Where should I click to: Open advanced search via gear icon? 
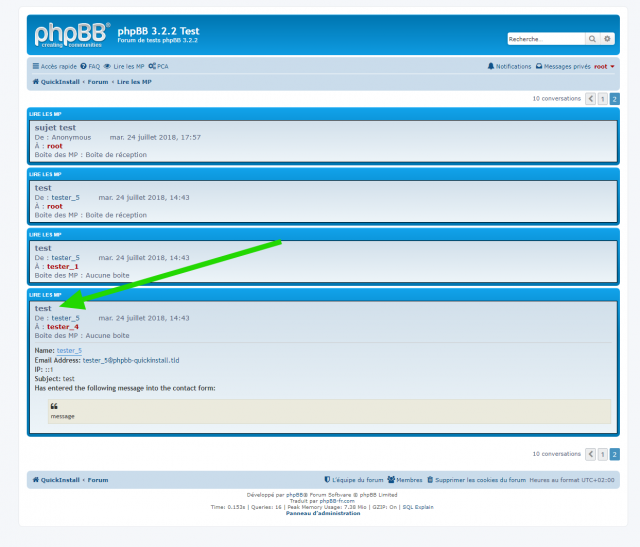[607, 39]
